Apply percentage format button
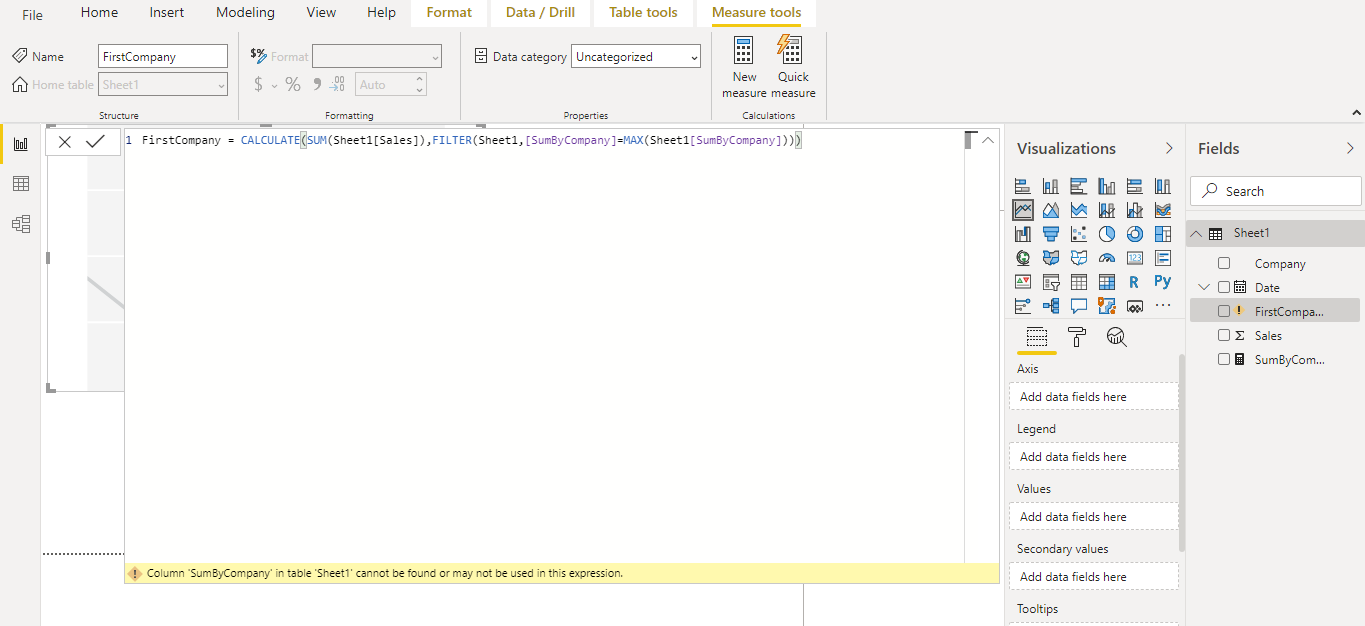The height and width of the screenshot is (626, 1365). (293, 85)
